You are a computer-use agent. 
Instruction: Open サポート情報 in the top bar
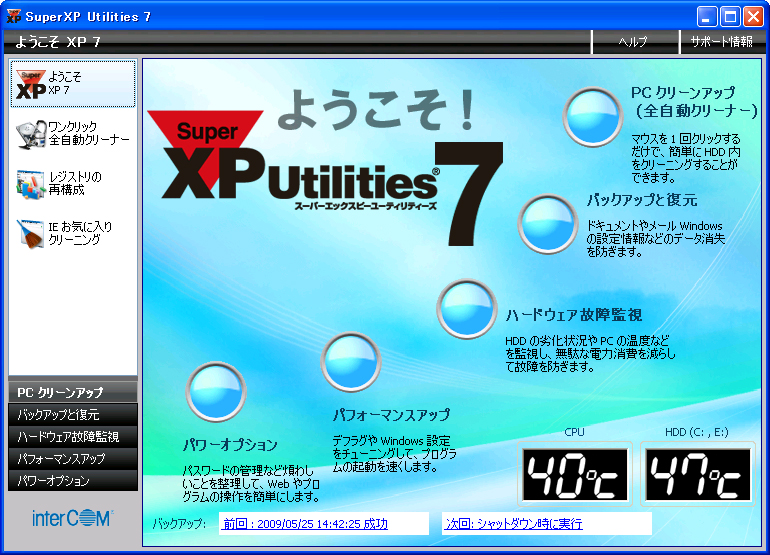coord(721,42)
